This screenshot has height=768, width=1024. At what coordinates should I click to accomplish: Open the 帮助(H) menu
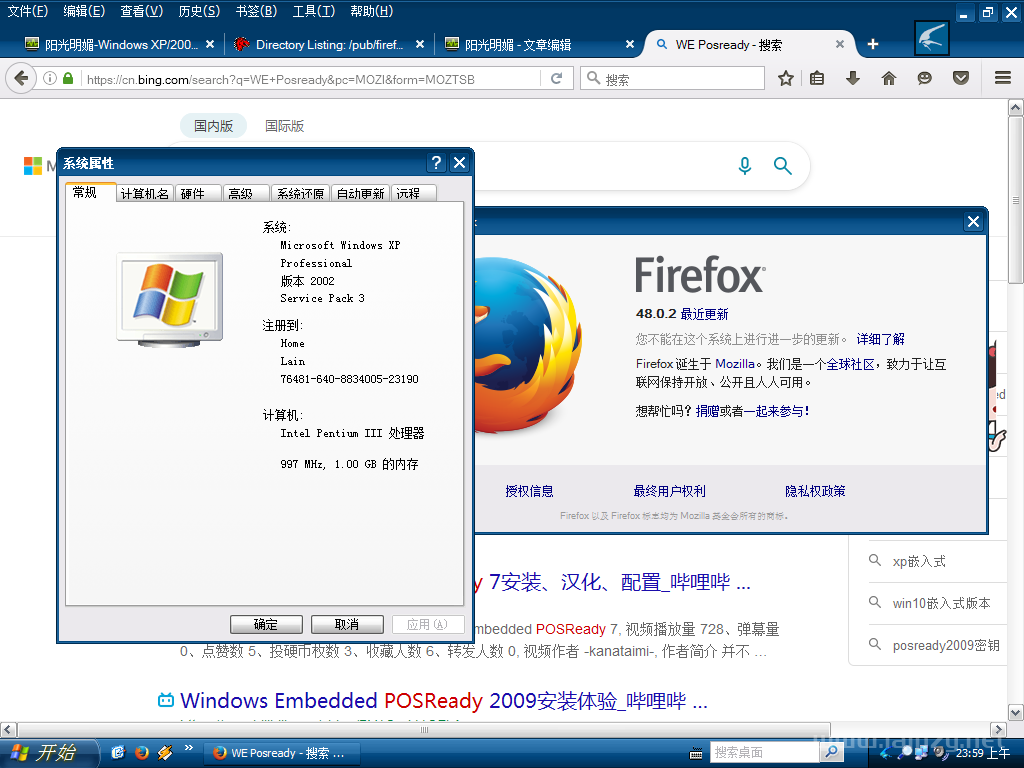tap(372, 11)
